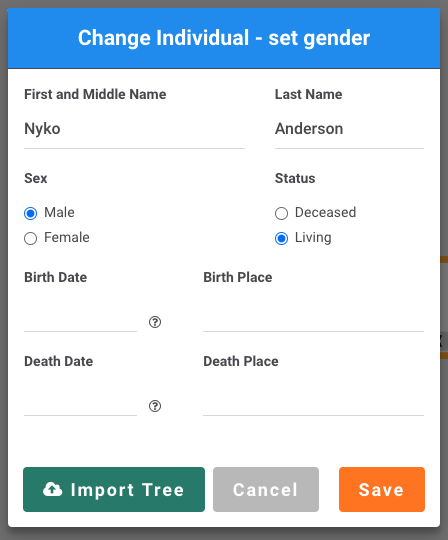This screenshot has height=540, width=448.
Task: Click the First and Middle Name field
Action: [134, 129]
